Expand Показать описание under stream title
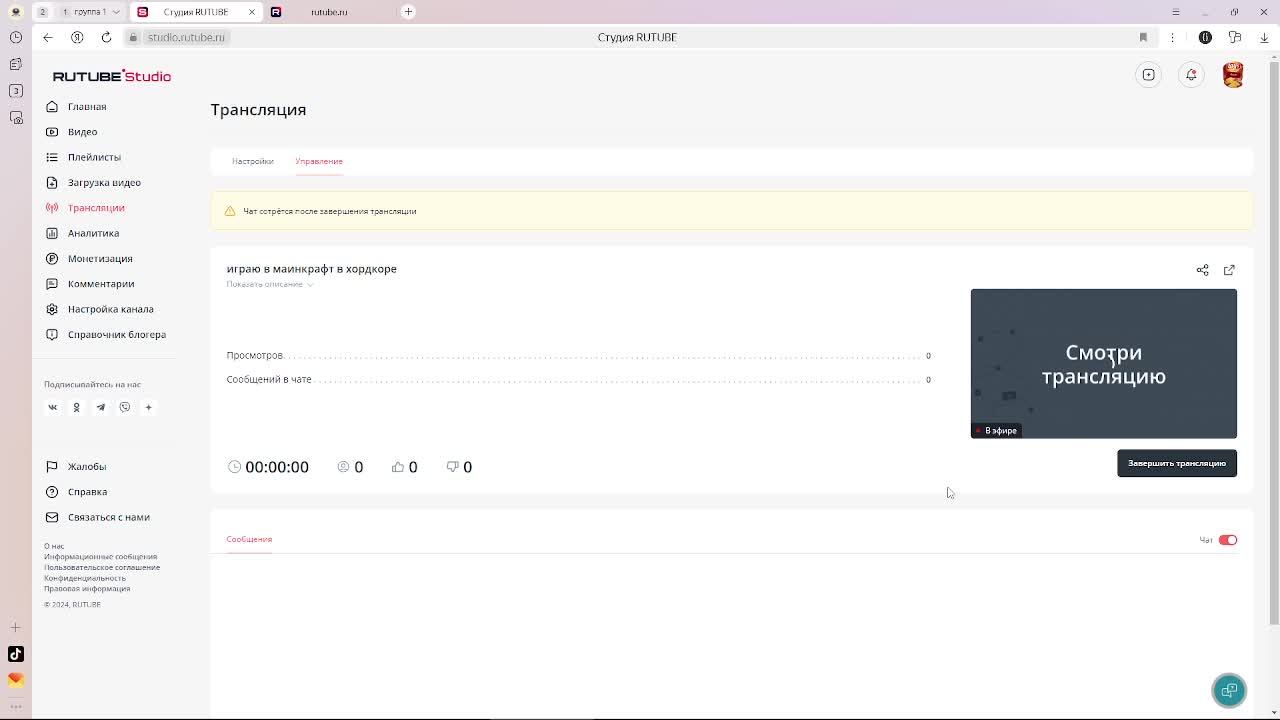The height and width of the screenshot is (720, 1280). point(269,284)
